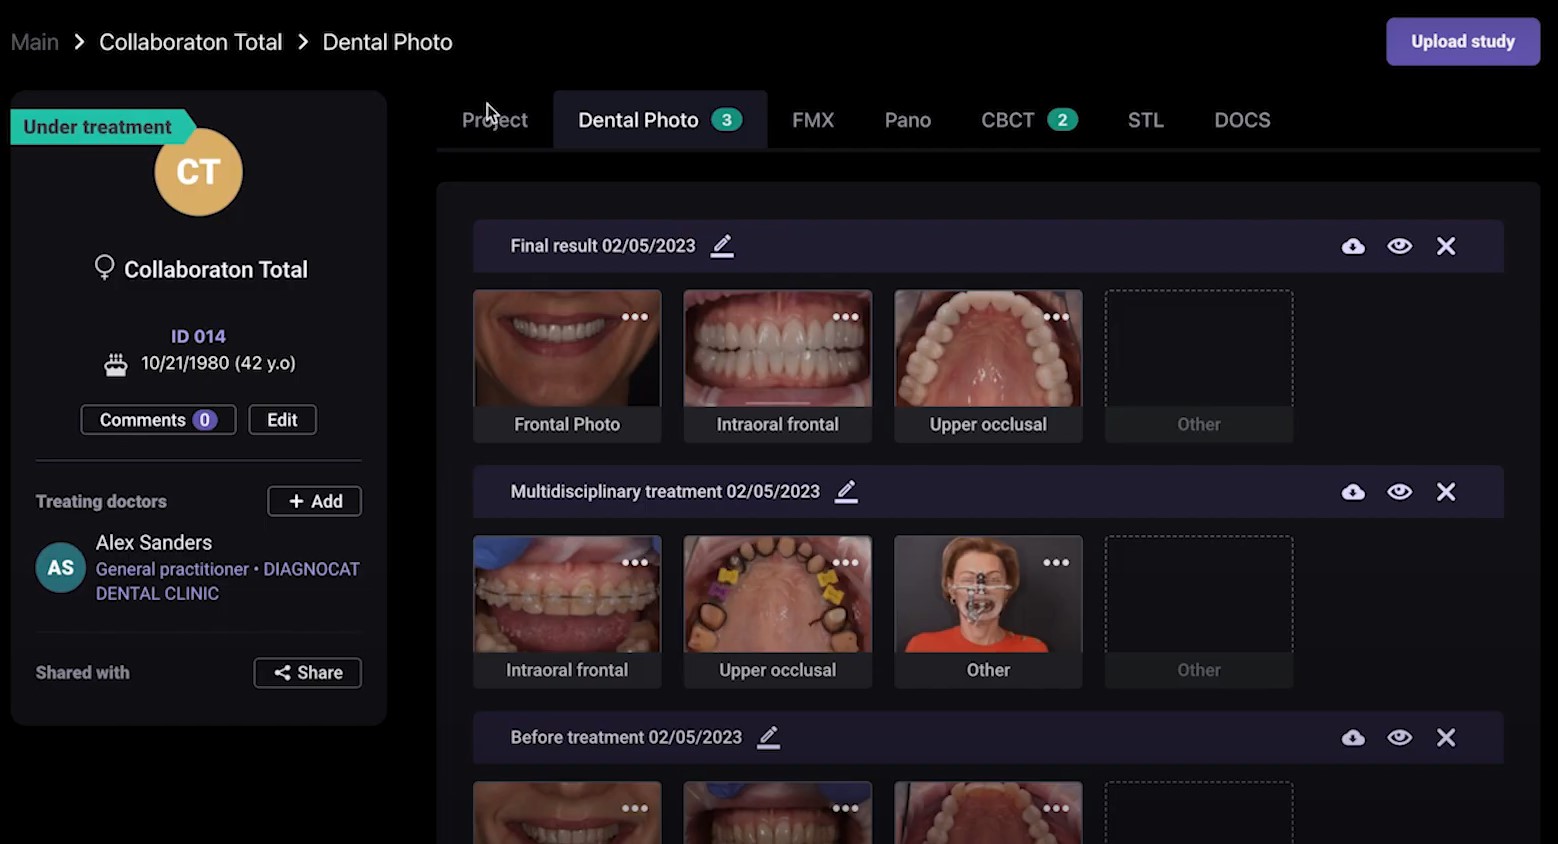The height and width of the screenshot is (844, 1558).
Task: Toggle the eye icon for Multidisciplinary treatment
Action: (1399, 492)
